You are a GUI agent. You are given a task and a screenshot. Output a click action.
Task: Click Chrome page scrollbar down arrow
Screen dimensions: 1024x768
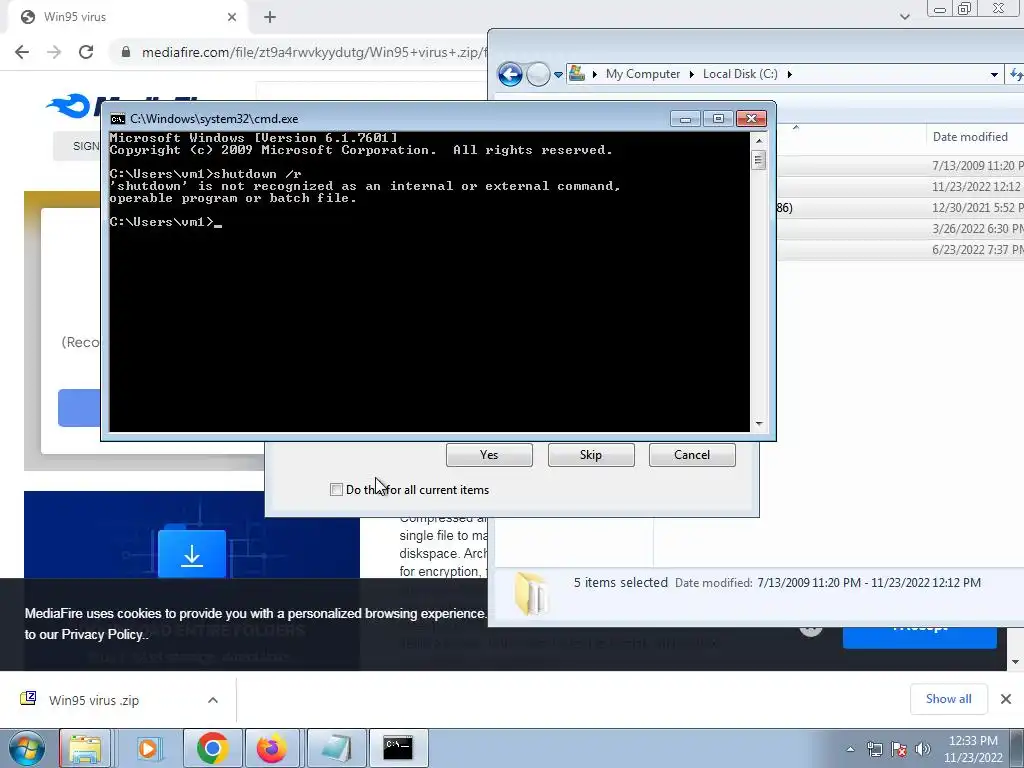[x=1016, y=662]
